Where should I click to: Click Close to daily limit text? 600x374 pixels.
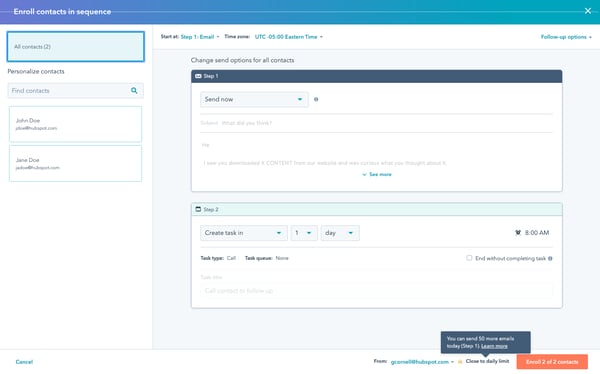[x=488, y=361]
